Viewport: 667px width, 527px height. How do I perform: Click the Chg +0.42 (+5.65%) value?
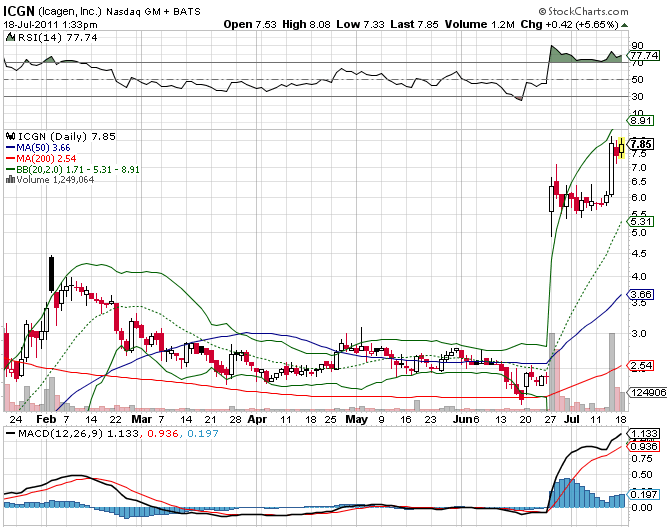click(569, 24)
